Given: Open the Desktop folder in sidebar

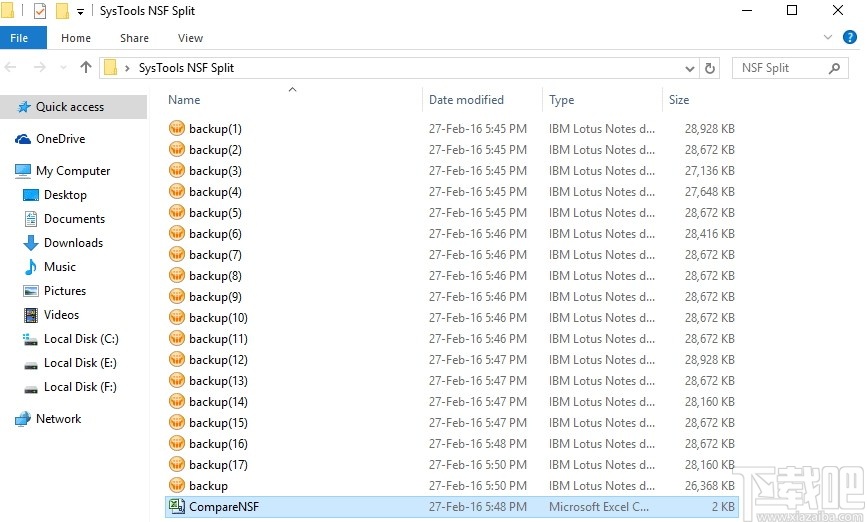Looking at the screenshot, I should 65,195.
